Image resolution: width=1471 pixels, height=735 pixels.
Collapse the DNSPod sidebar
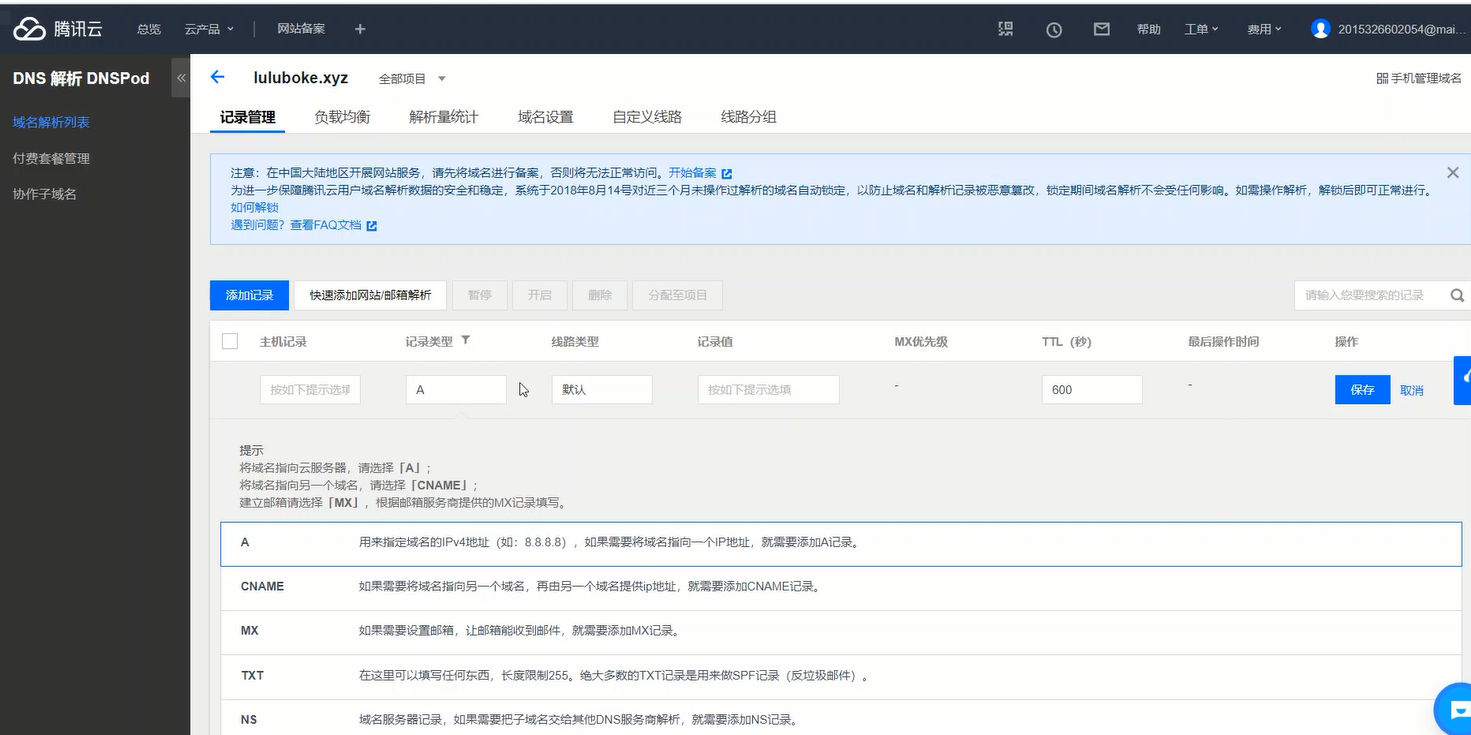click(x=181, y=77)
